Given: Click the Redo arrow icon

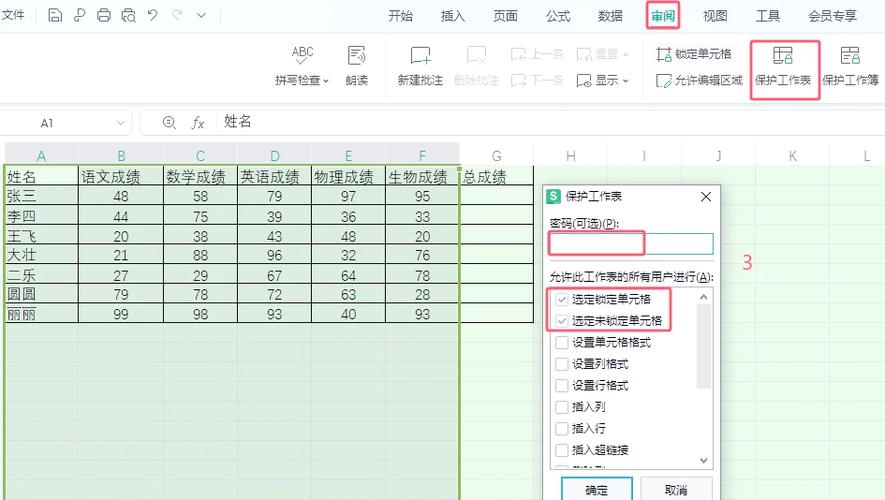Looking at the screenshot, I should [177, 15].
